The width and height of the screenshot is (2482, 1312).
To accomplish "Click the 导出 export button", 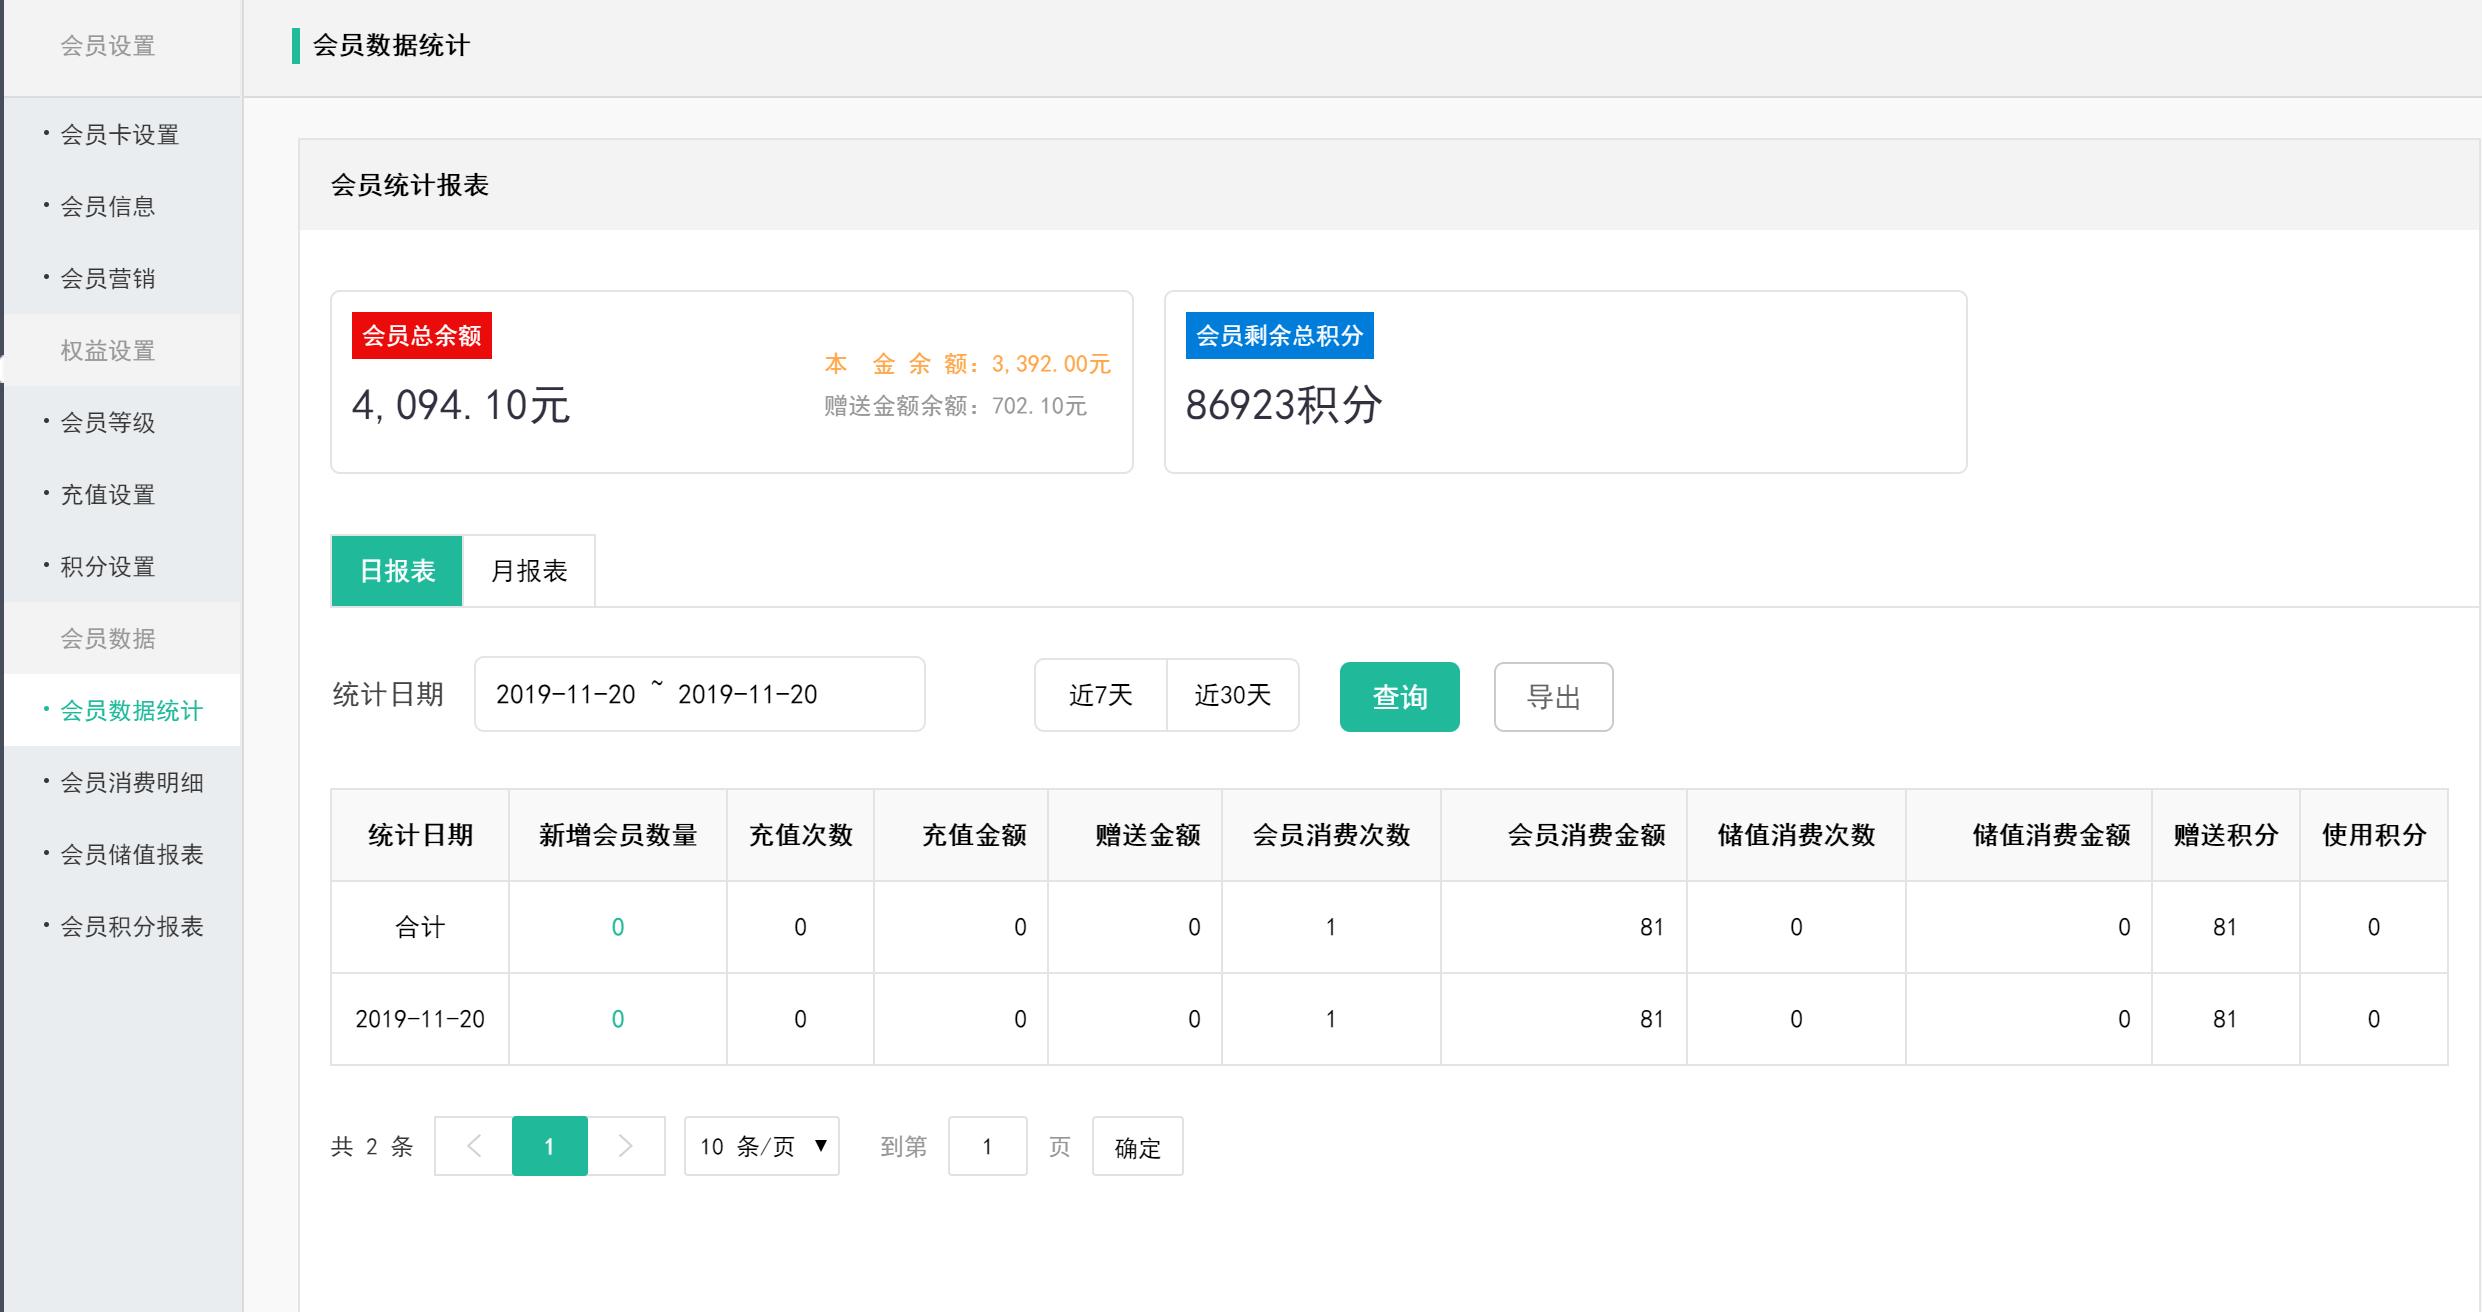I will tap(1553, 697).
